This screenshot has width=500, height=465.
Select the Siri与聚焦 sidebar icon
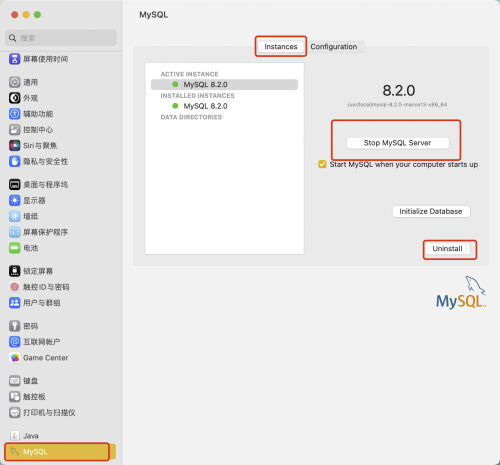[14, 145]
